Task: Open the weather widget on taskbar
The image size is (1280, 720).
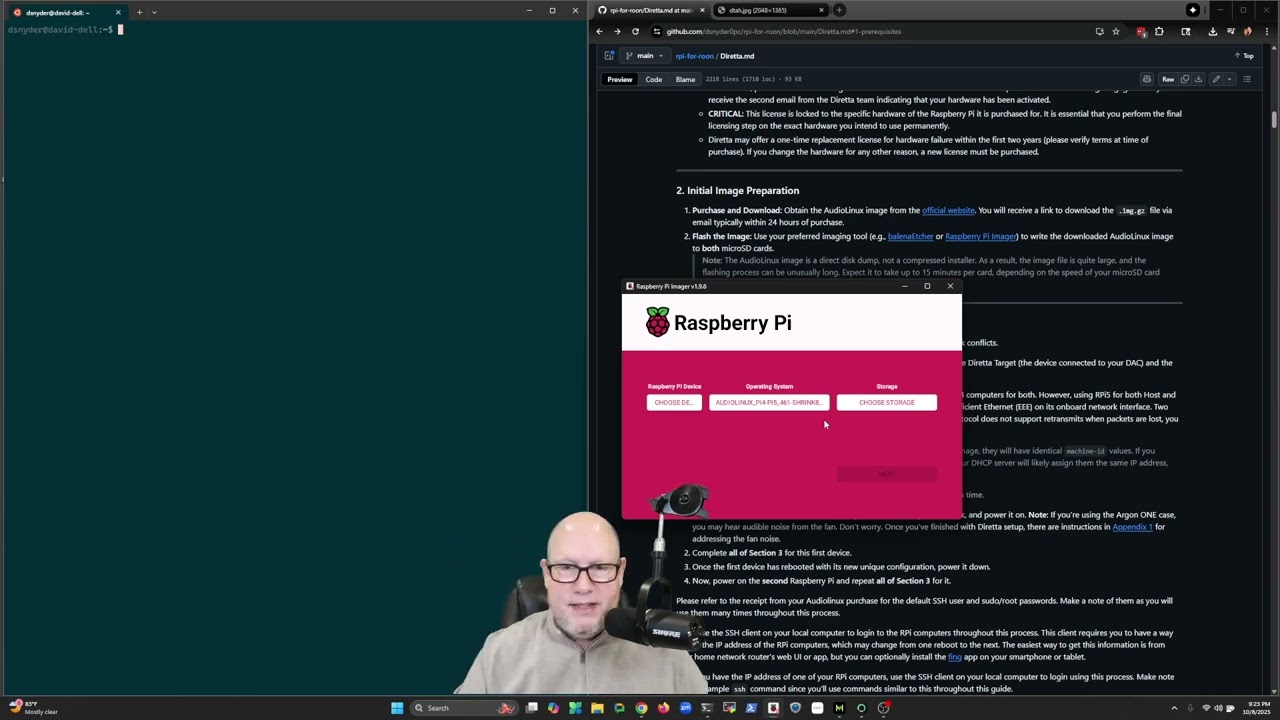Action: (x=35, y=708)
